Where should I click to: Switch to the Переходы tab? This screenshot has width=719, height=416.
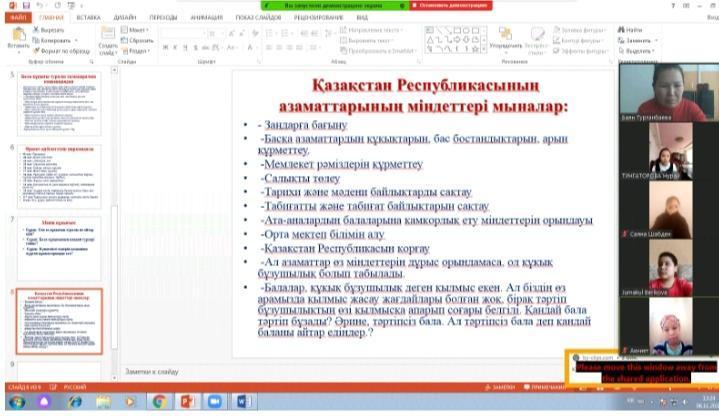163,17
